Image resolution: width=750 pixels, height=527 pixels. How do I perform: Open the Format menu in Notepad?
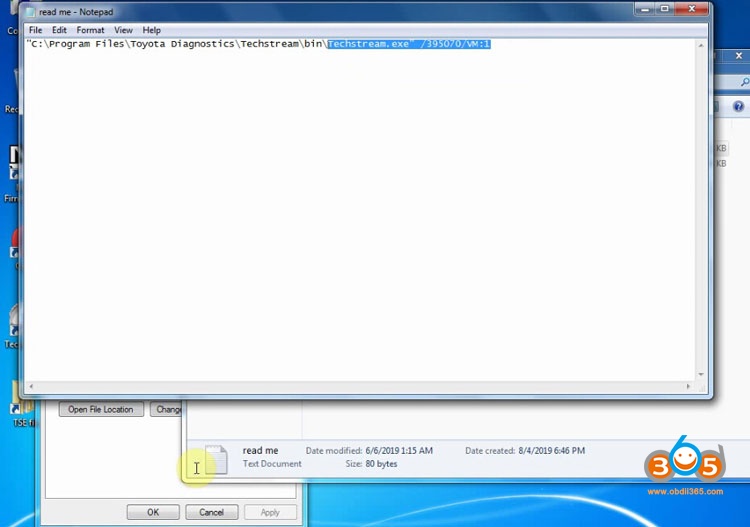[x=90, y=30]
